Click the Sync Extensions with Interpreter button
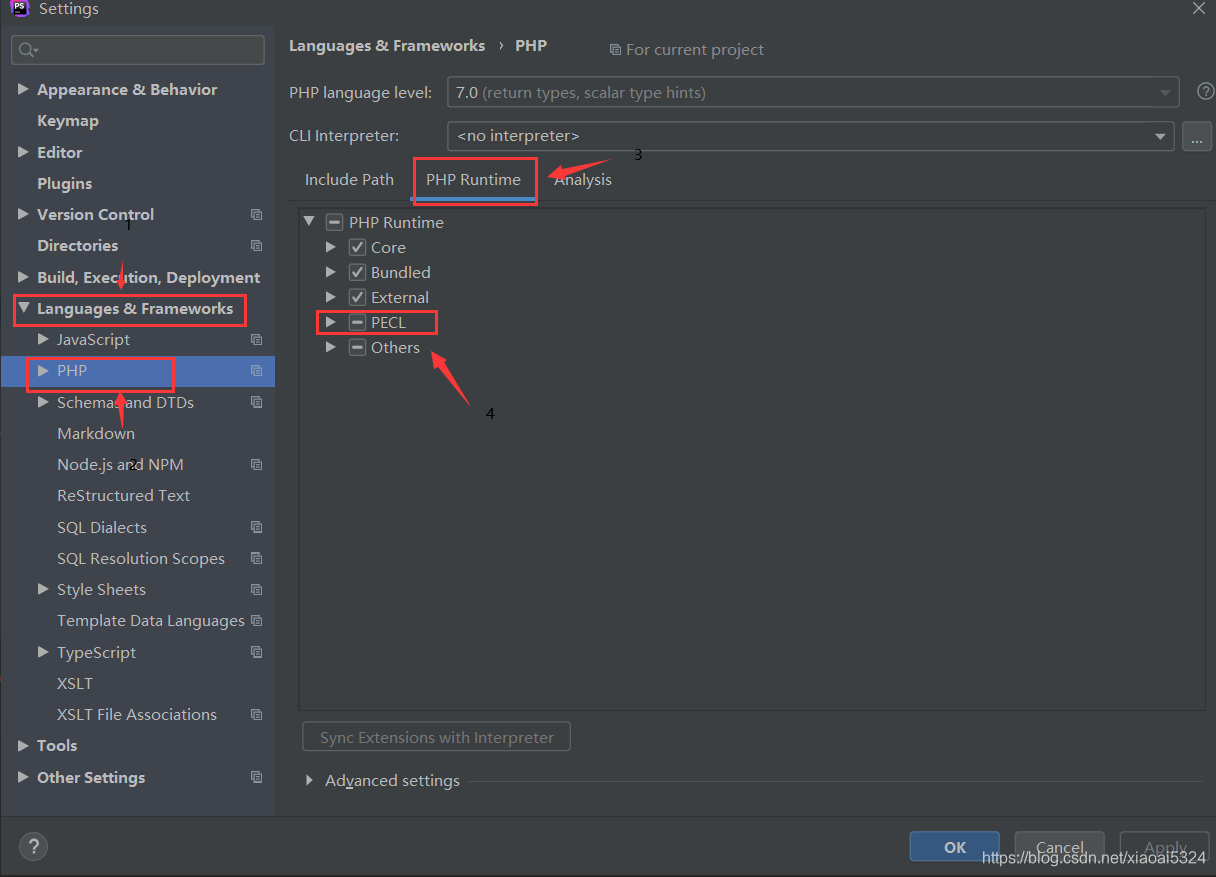1216x877 pixels. coord(436,736)
